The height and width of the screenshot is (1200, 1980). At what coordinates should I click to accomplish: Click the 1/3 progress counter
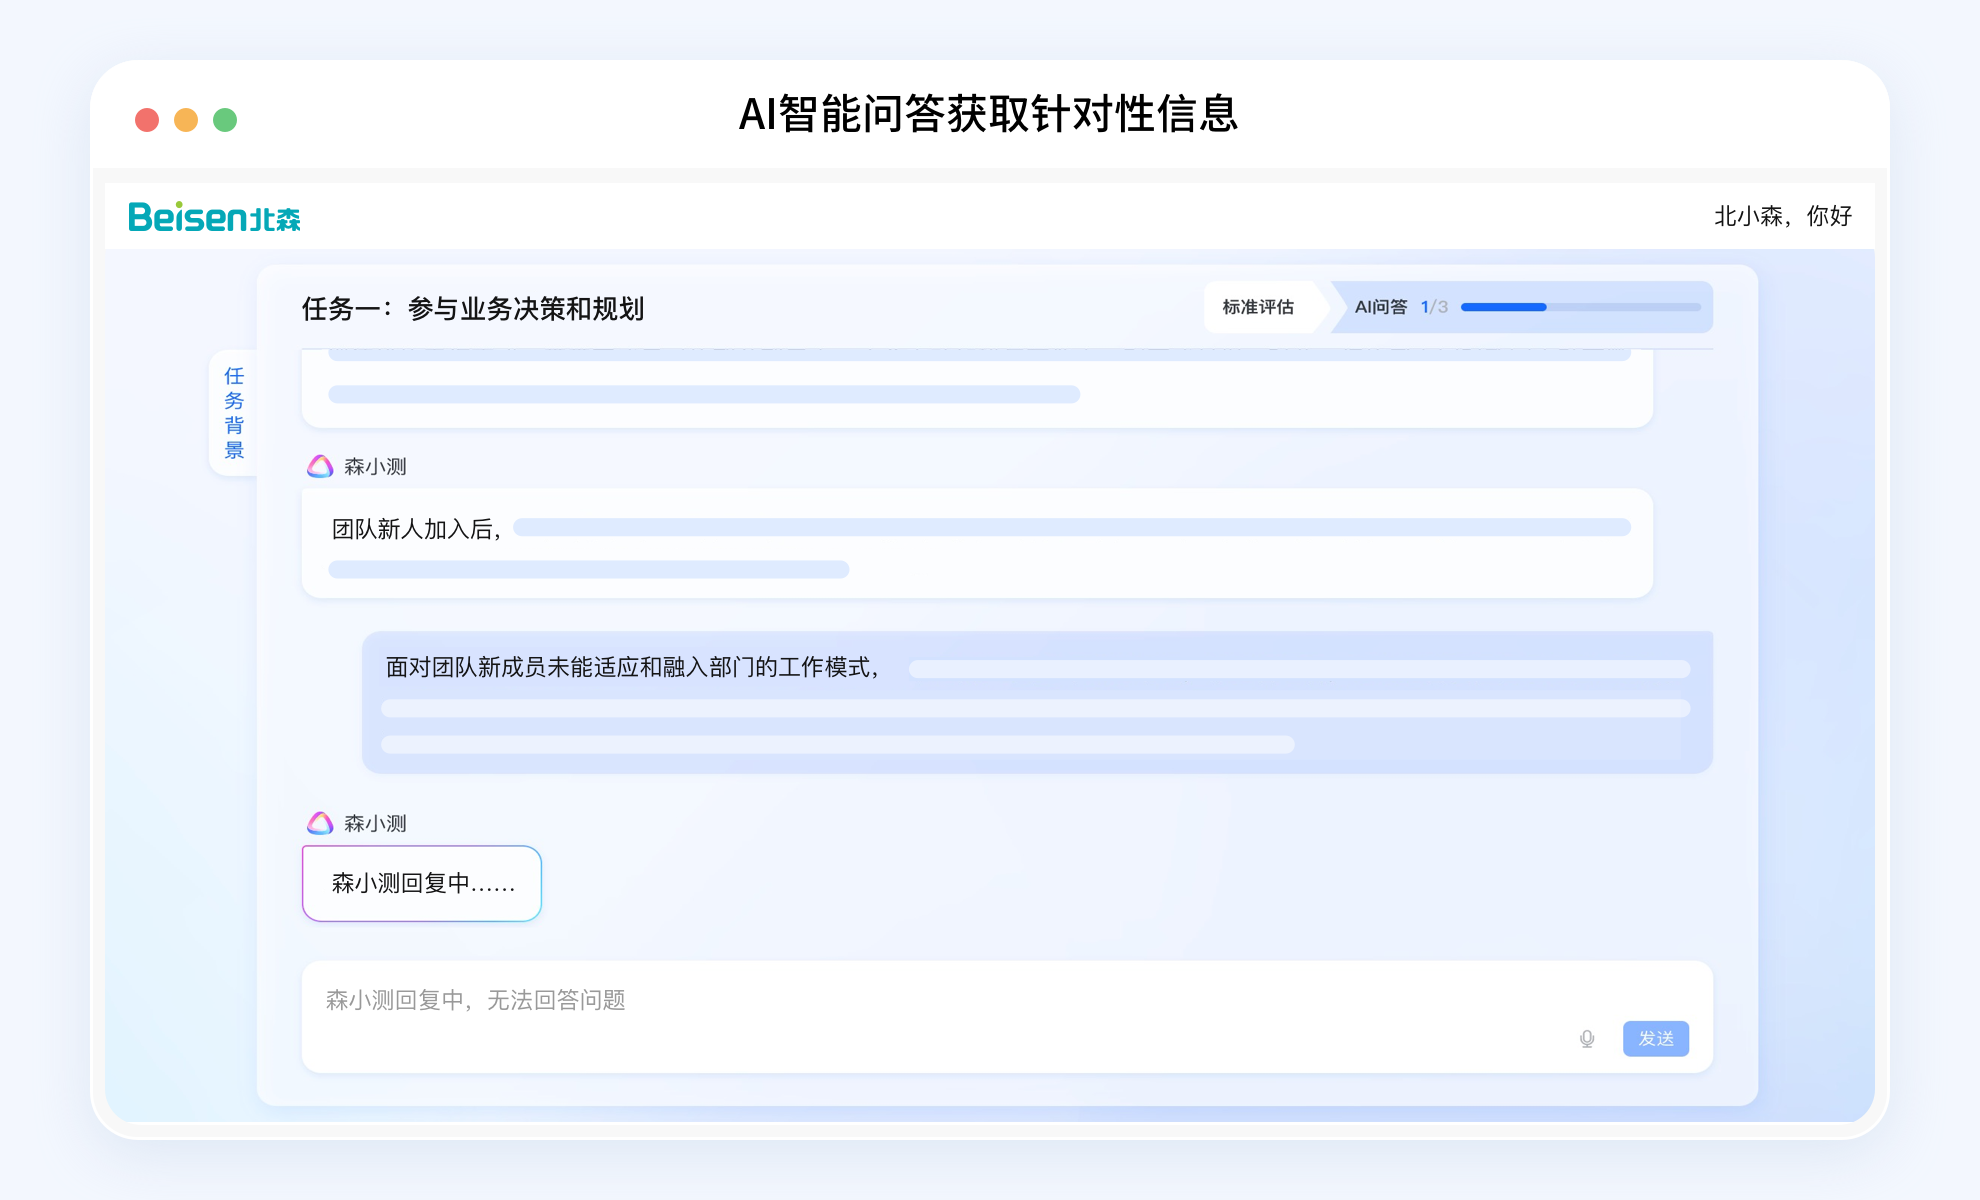point(1433,307)
